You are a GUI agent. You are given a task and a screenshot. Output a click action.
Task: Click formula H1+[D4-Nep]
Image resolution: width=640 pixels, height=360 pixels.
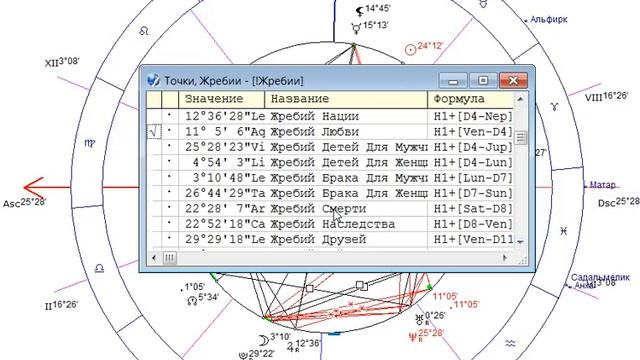pos(473,116)
